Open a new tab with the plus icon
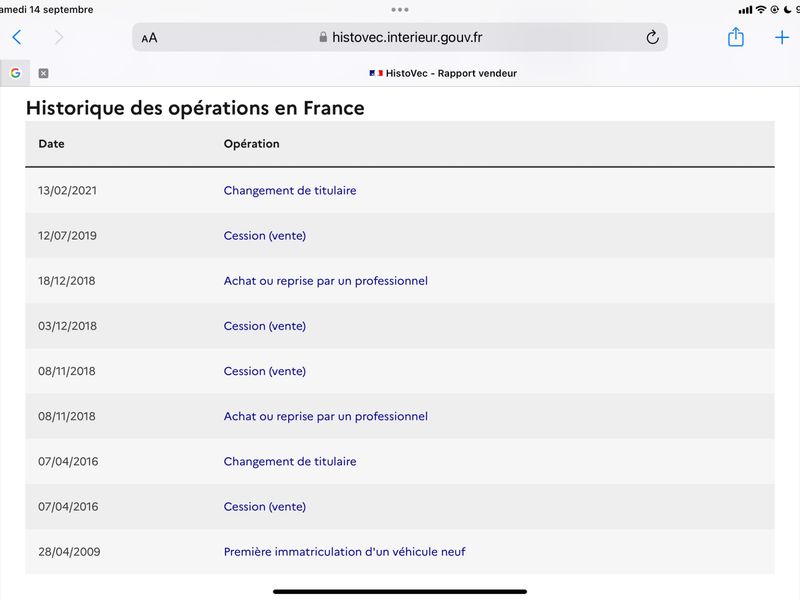800x600 pixels. (782, 37)
